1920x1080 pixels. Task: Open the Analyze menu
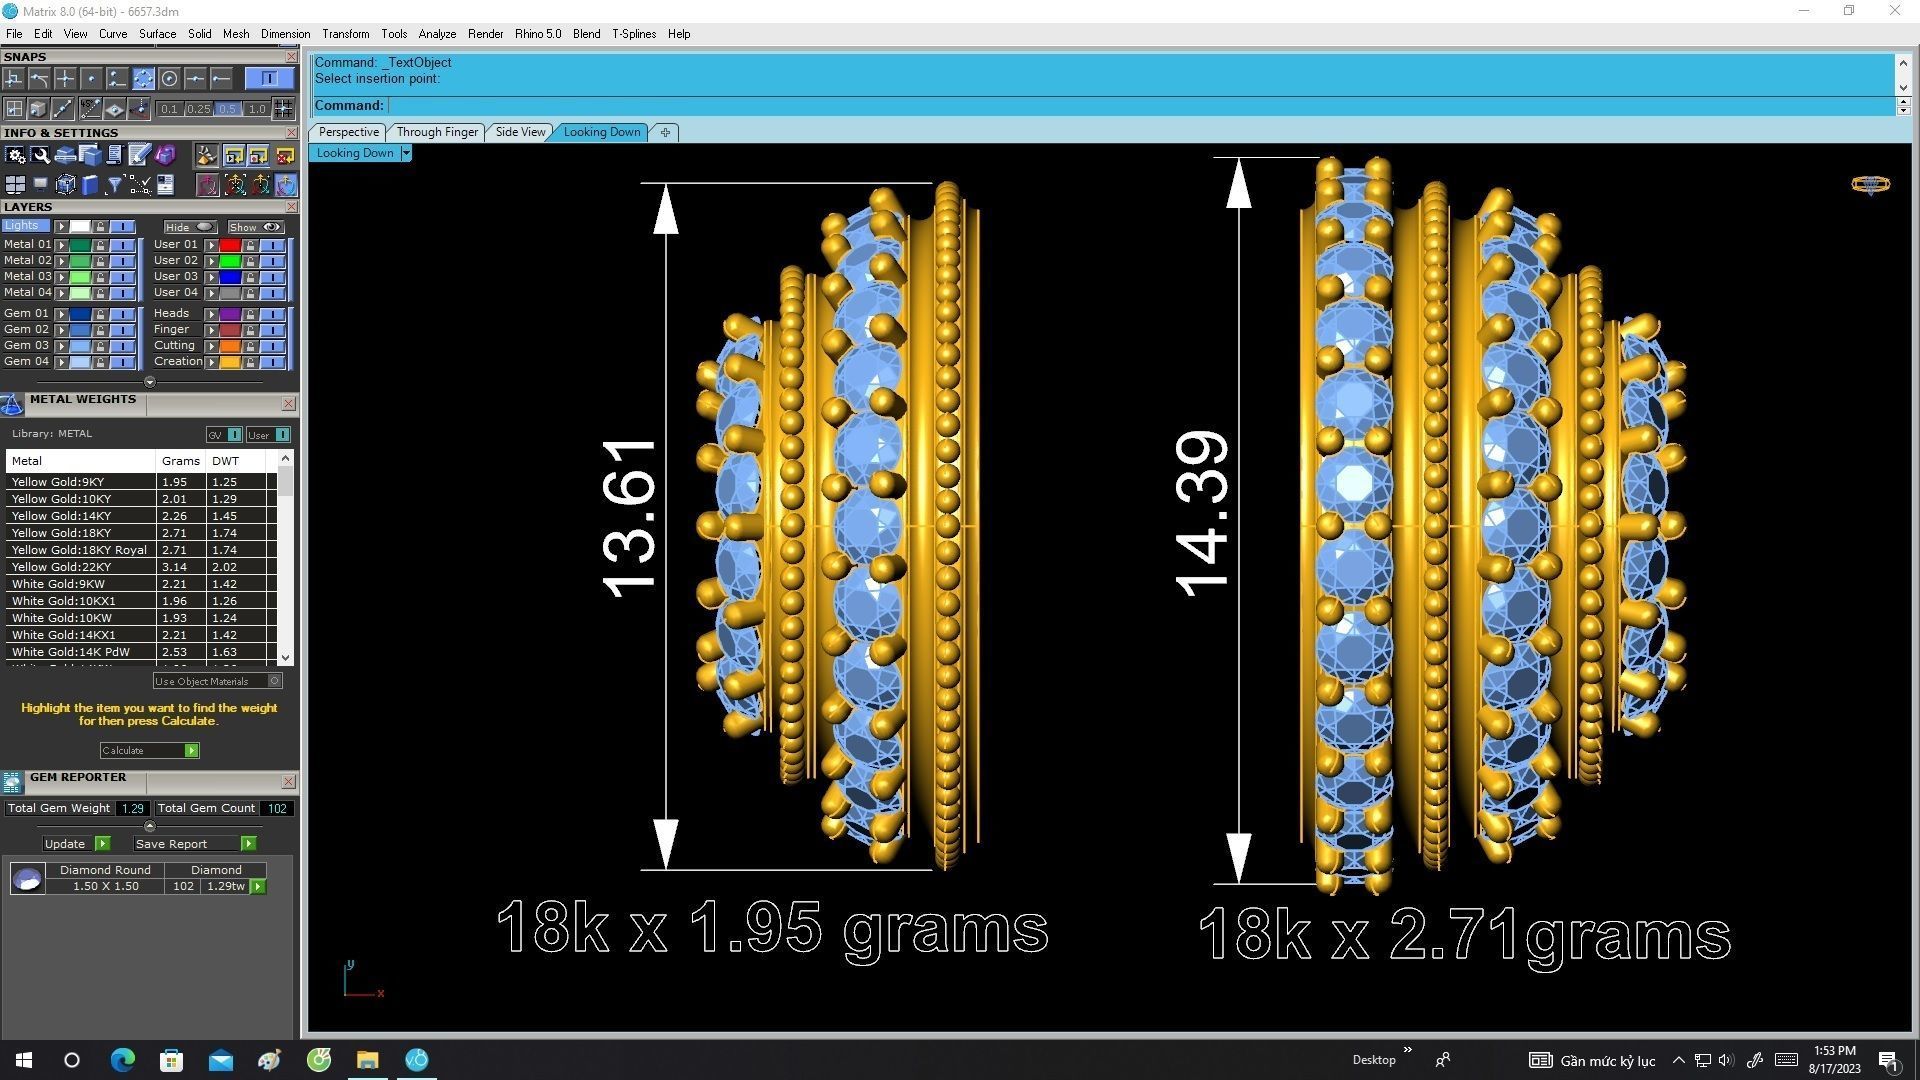click(437, 34)
